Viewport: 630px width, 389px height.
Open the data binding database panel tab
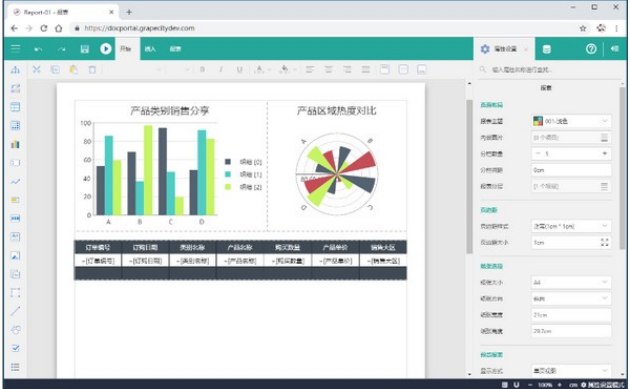pos(546,49)
